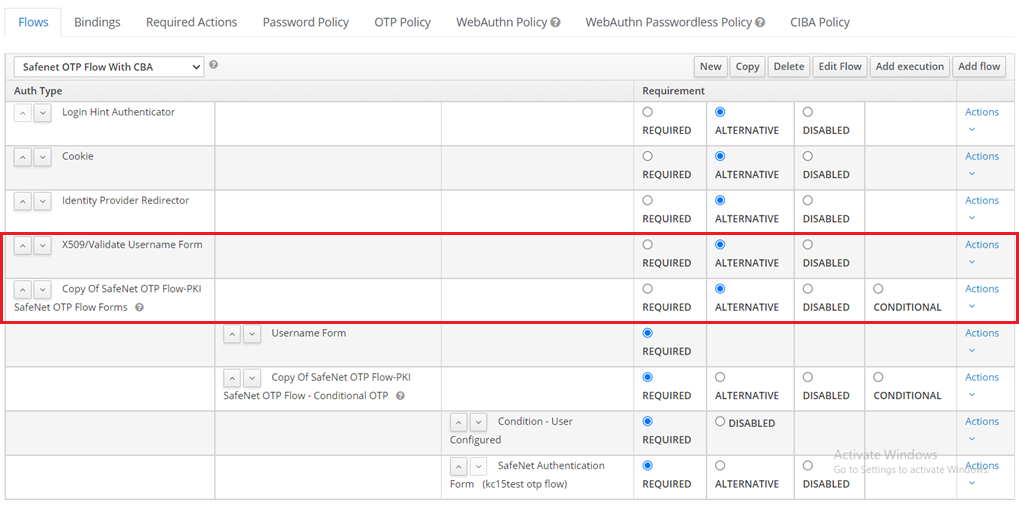This screenshot has width=1019, height=506.
Task: Move Identity Provider Redirector down
Action: (42, 201)
